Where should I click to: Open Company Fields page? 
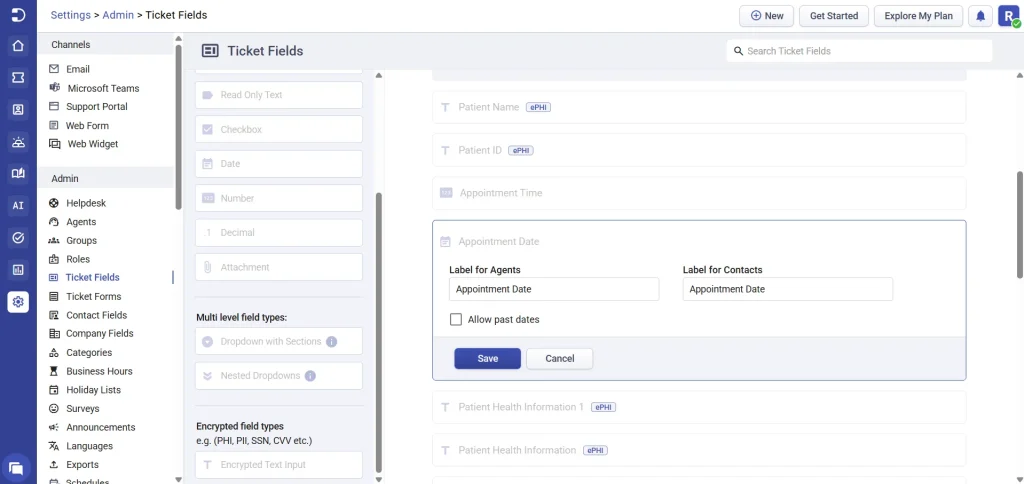99,333
